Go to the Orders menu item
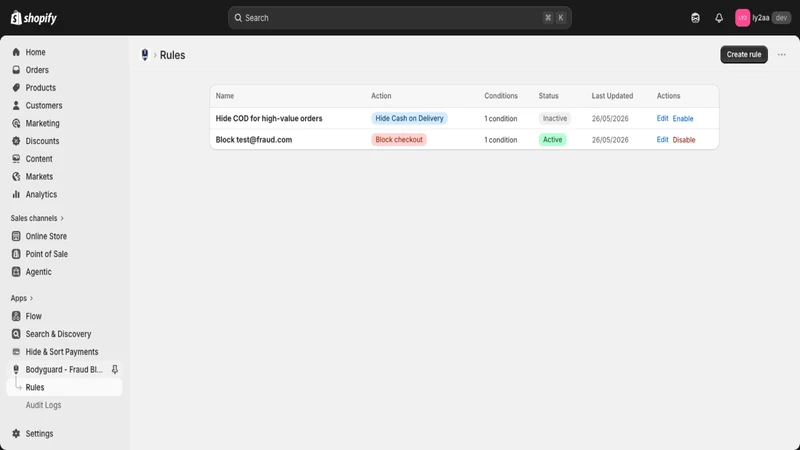This screenshot has width=800, height=450. [37, 70]
